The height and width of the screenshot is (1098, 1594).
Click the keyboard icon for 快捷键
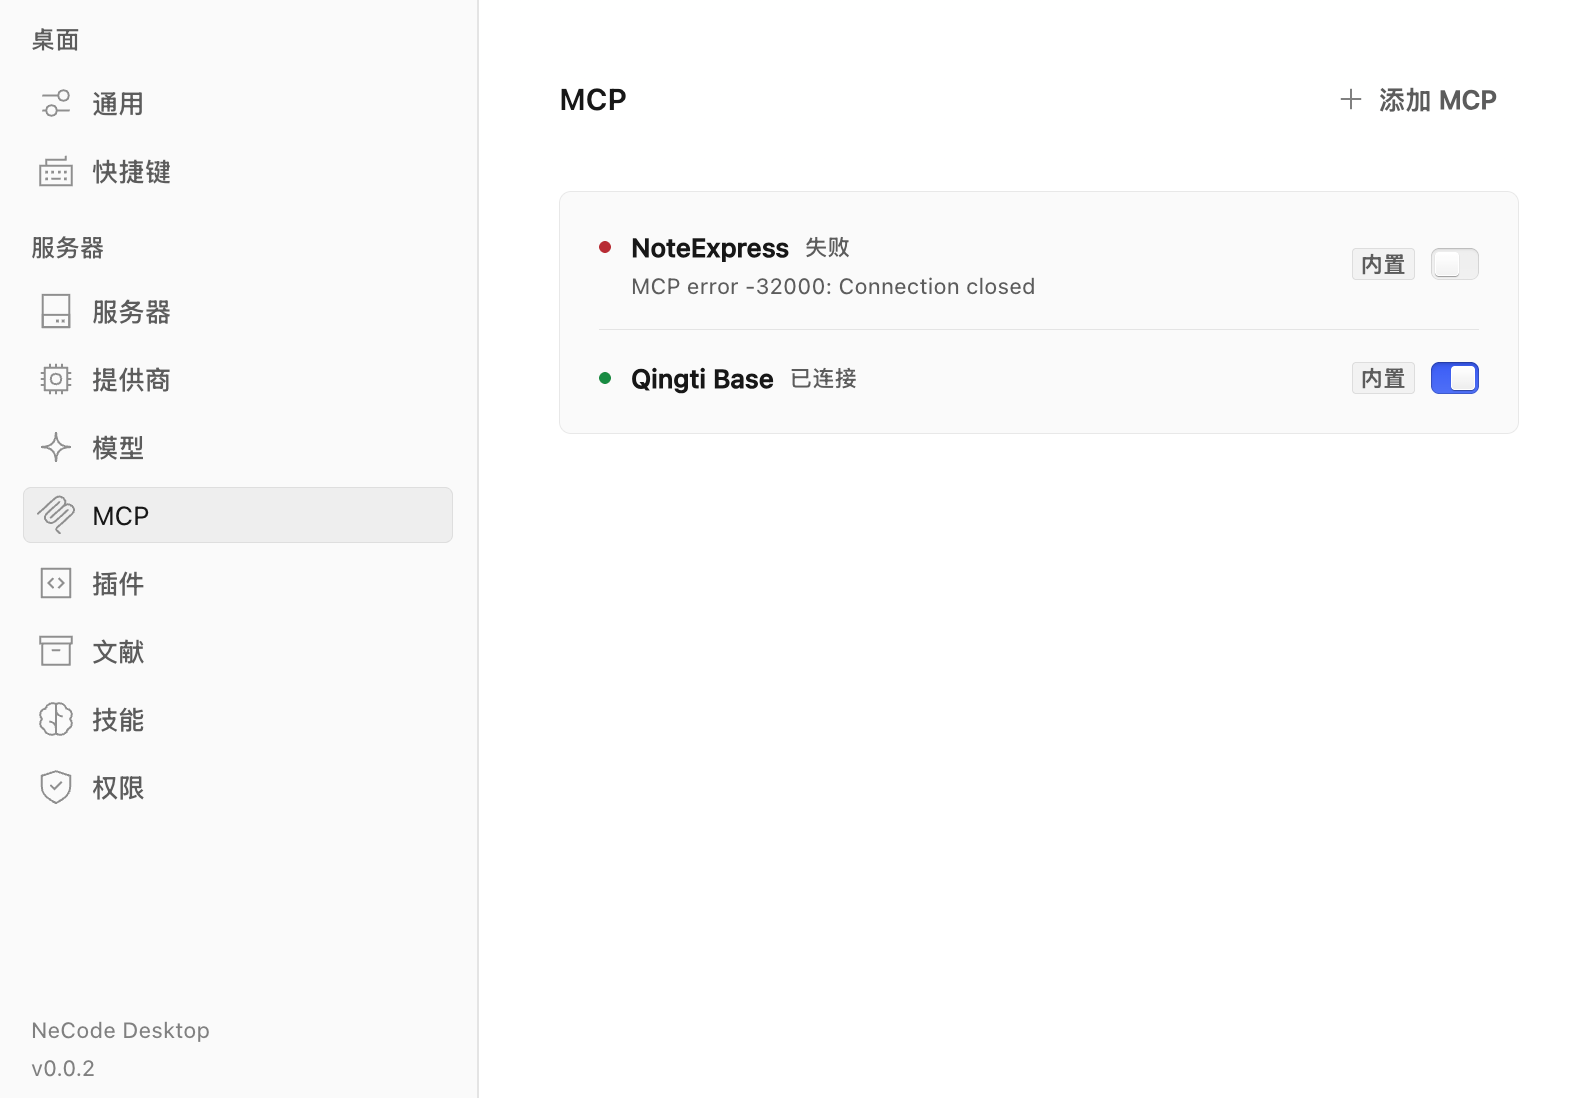(x=56, y=171)
